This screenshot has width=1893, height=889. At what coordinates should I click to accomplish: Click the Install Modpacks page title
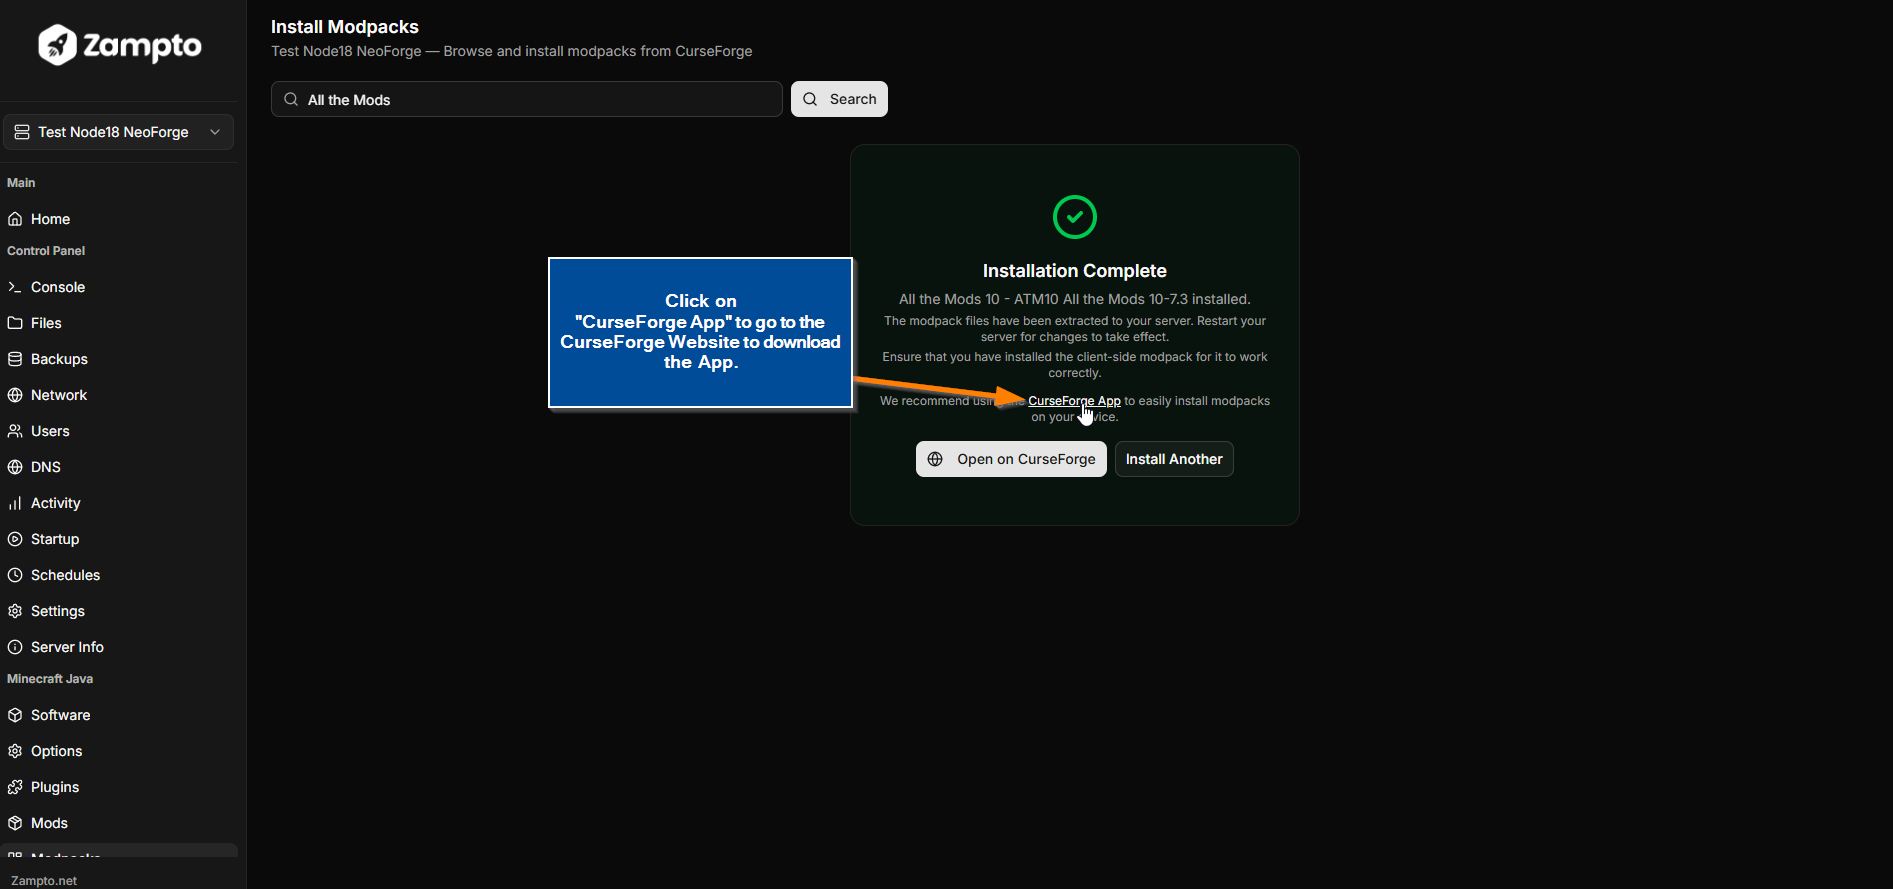[345, 27]
